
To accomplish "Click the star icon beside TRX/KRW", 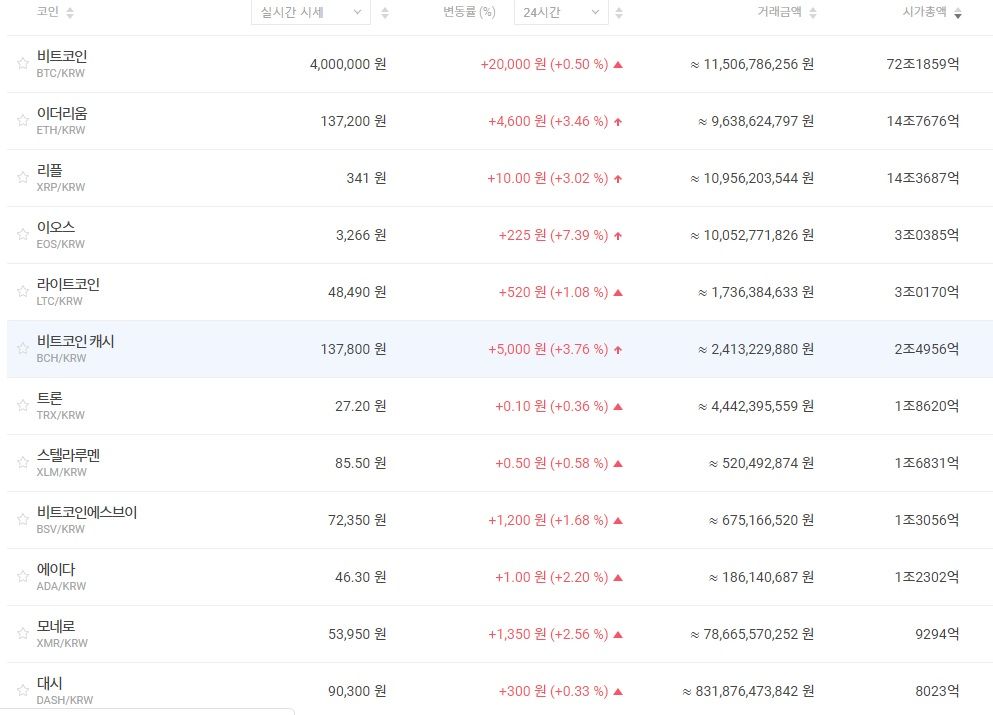I will coord(22,406).
